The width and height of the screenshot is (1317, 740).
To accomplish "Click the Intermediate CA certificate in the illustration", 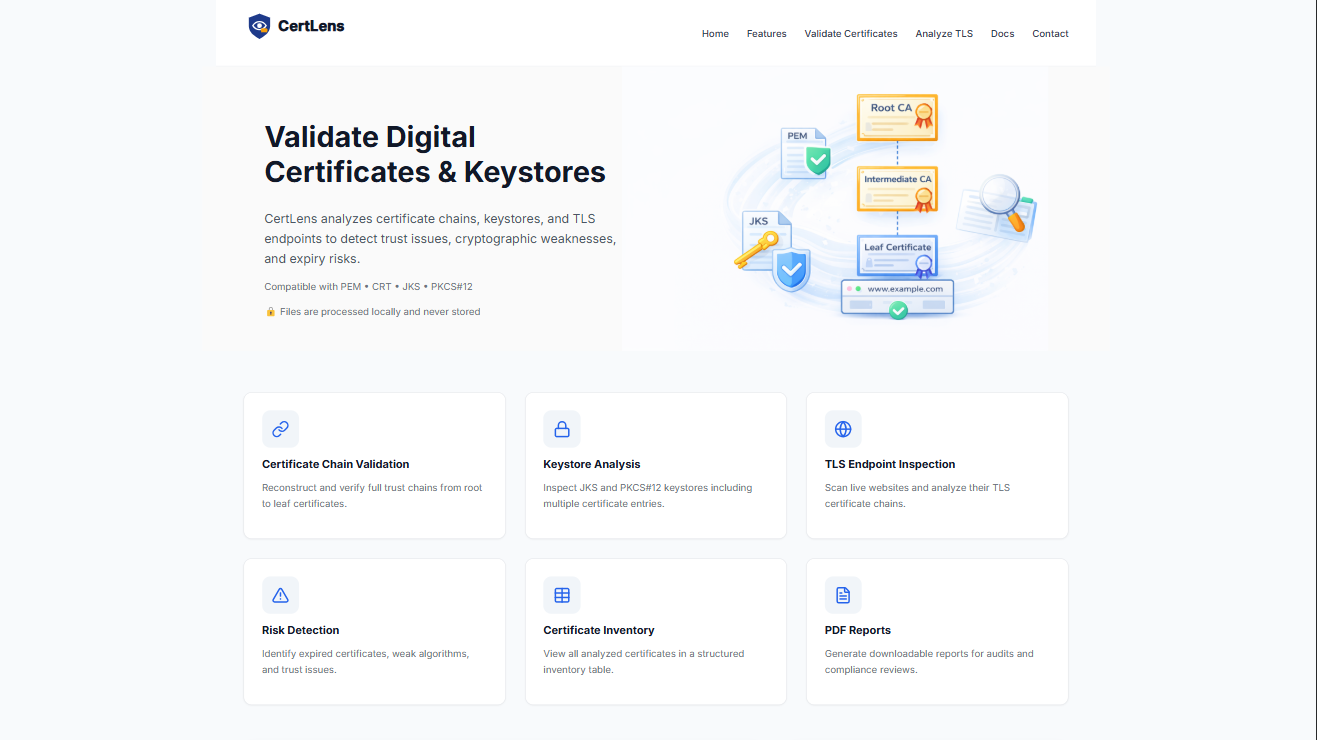I will [897, 189].
